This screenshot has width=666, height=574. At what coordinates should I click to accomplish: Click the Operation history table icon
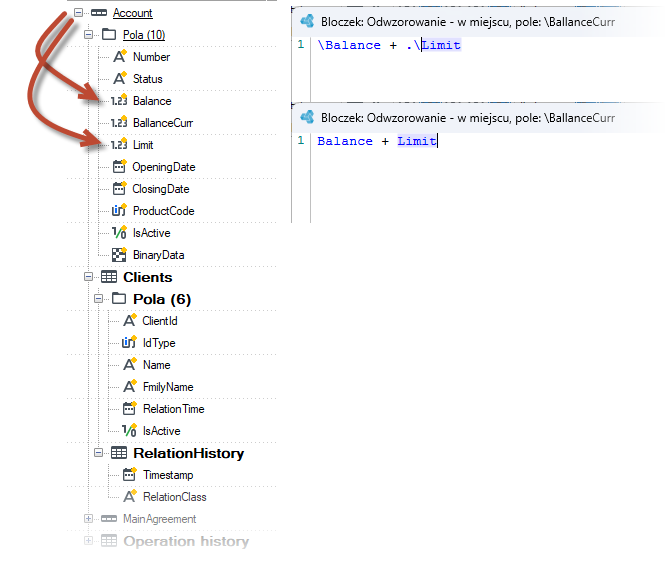click(x=109, y=541)
